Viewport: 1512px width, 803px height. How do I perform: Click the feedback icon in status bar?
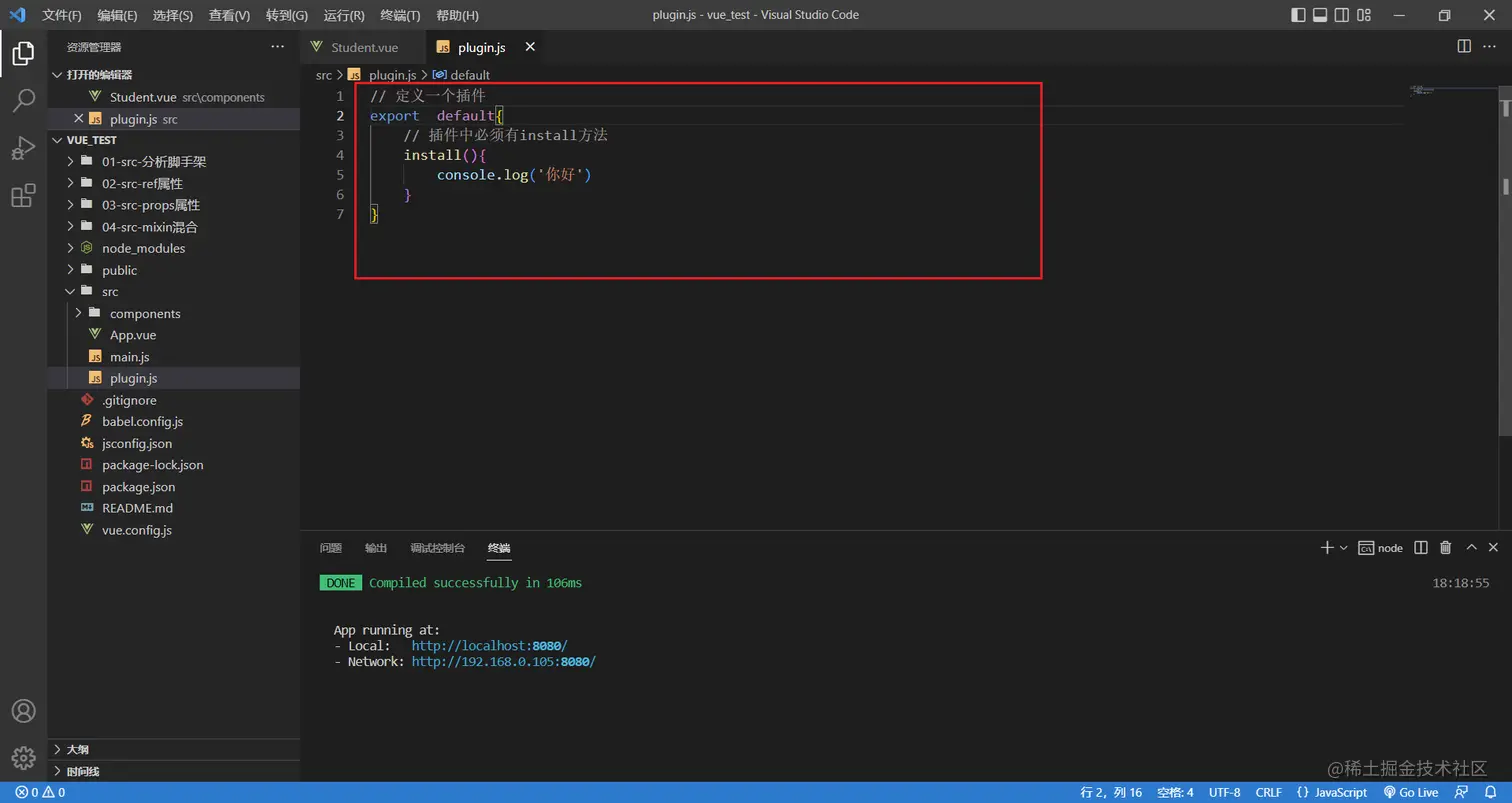click(x=1463, y=792)
